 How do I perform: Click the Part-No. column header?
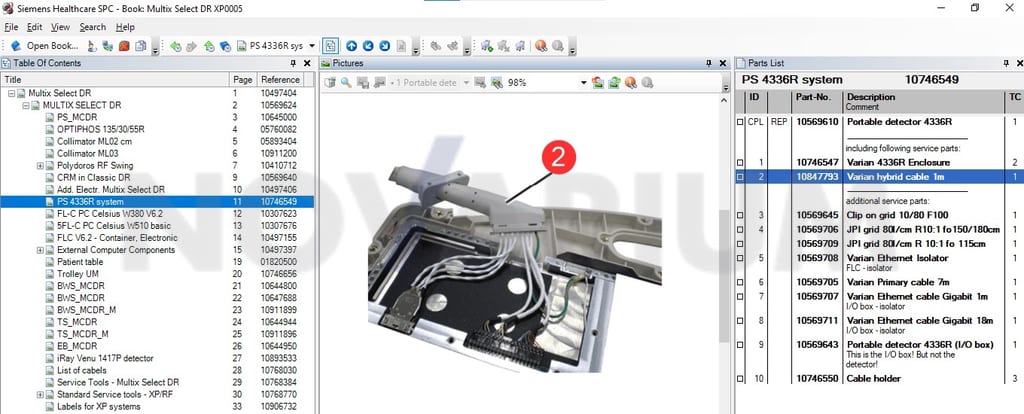pos(816,101)
